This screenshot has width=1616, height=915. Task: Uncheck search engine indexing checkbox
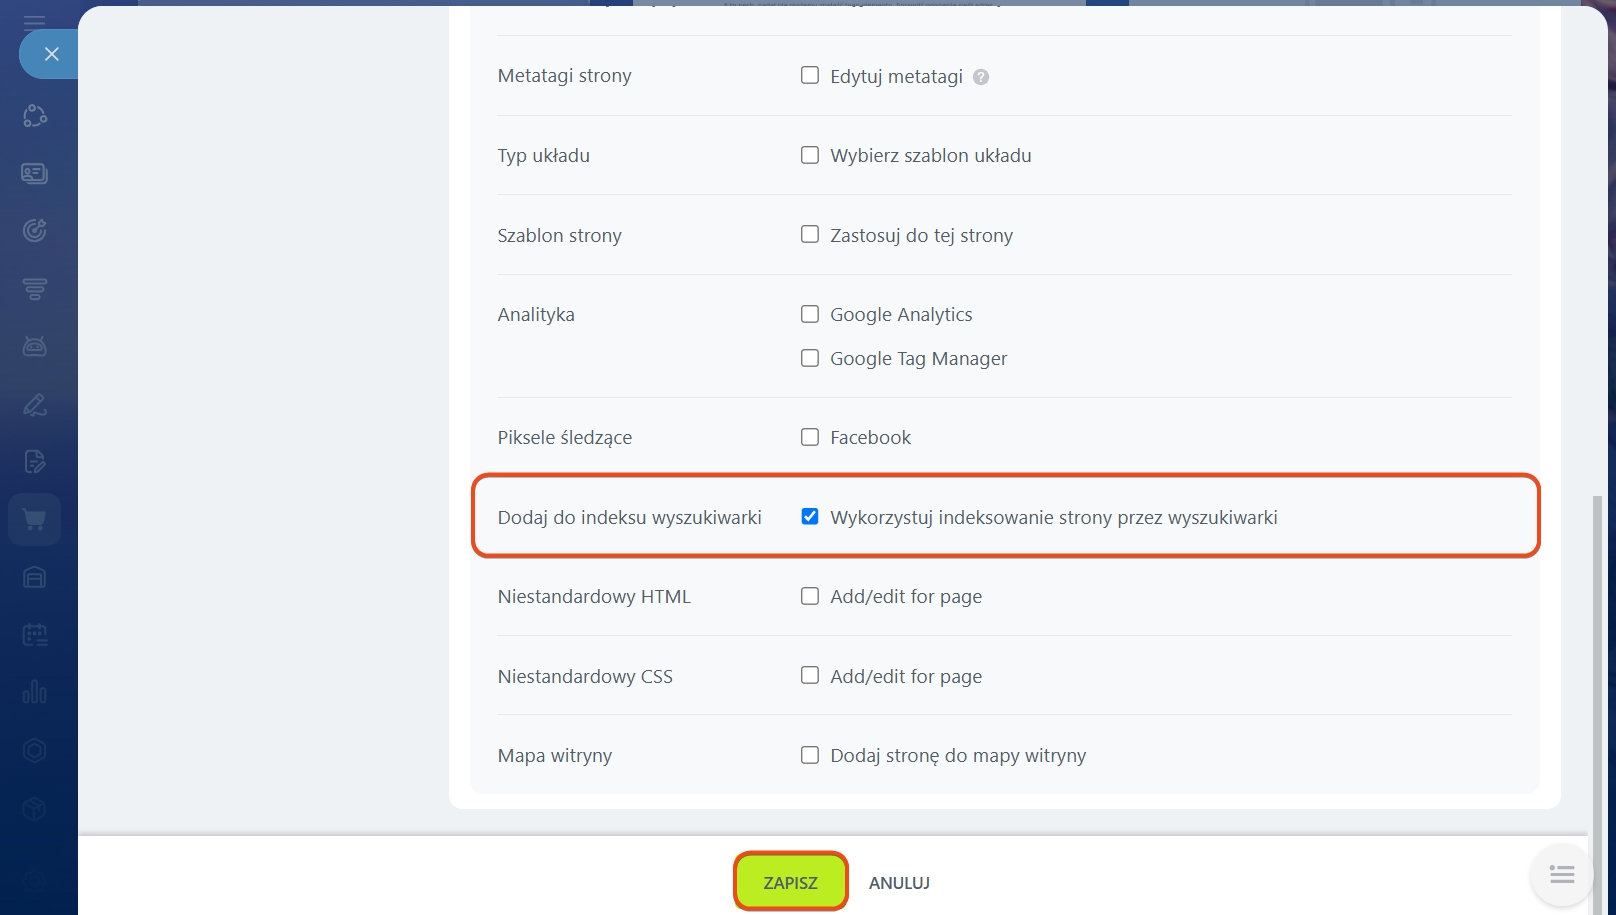click(810, 517)
